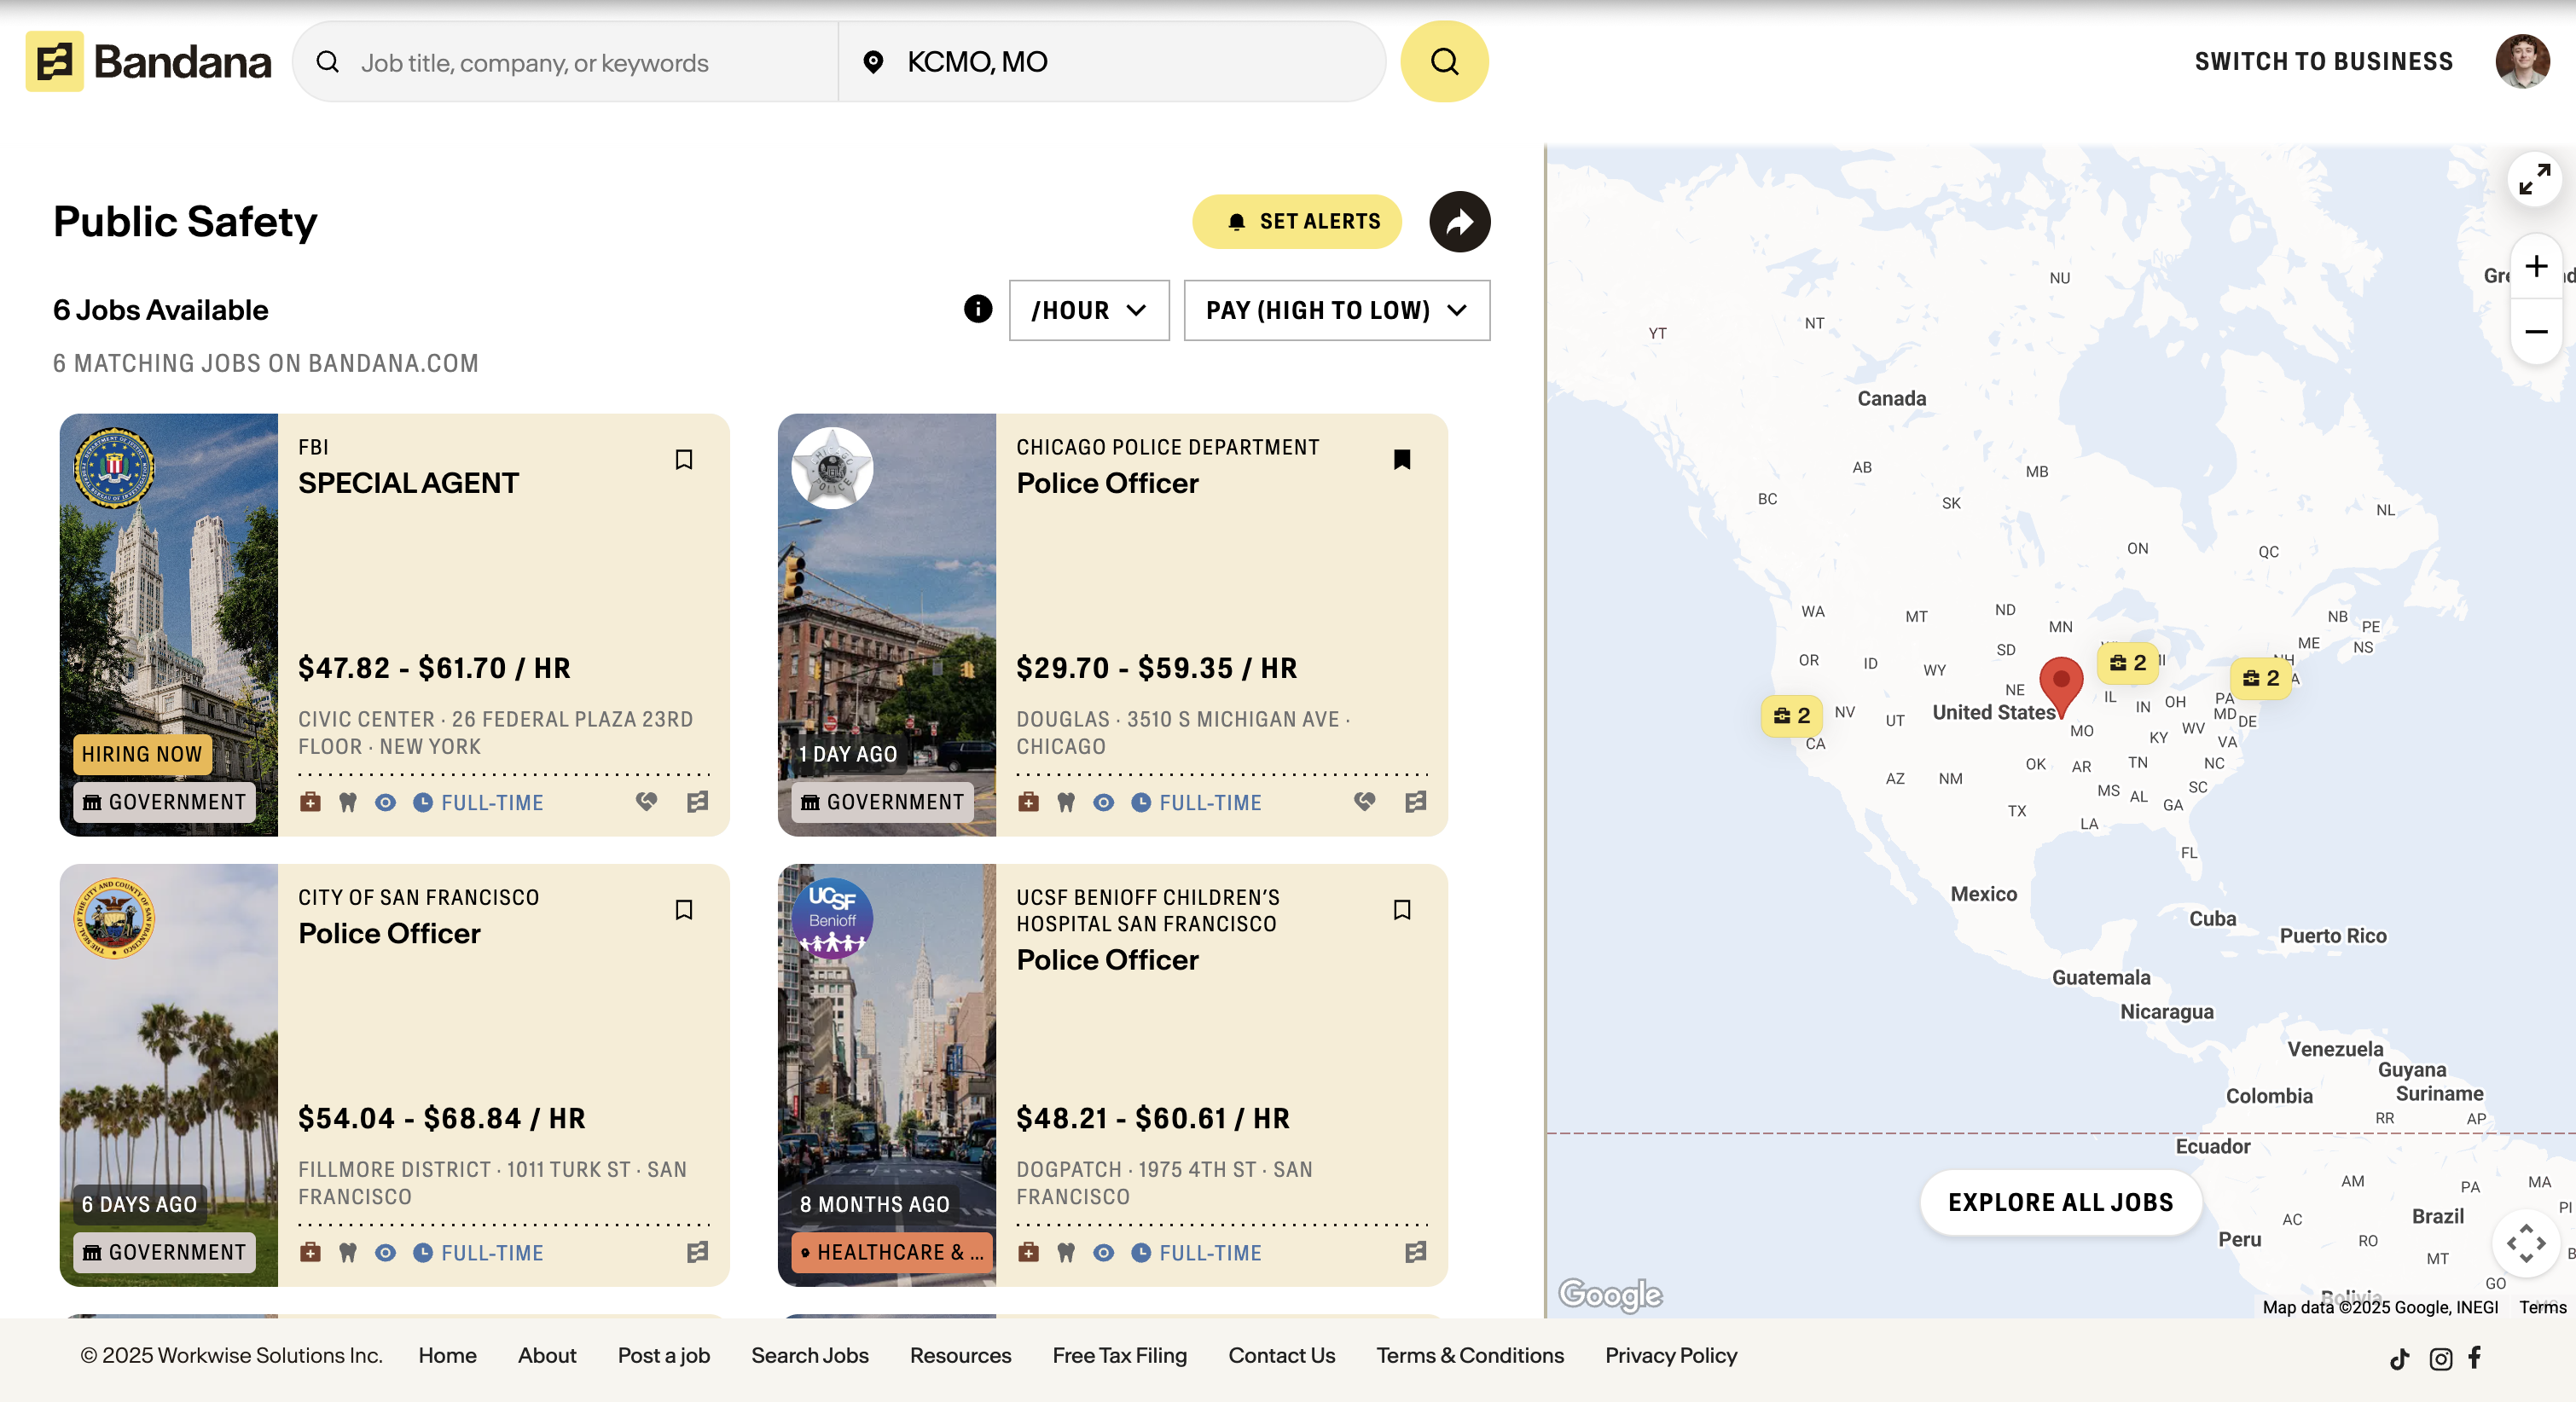Bookmark the FBI Special Agent job
This screenshot has height=1402, width=2576.
[684, 459]
